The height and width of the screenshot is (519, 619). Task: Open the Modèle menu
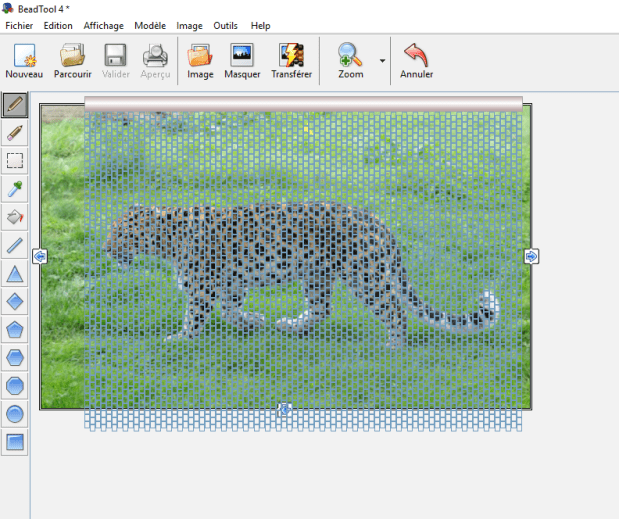click(x=150, y=25)
